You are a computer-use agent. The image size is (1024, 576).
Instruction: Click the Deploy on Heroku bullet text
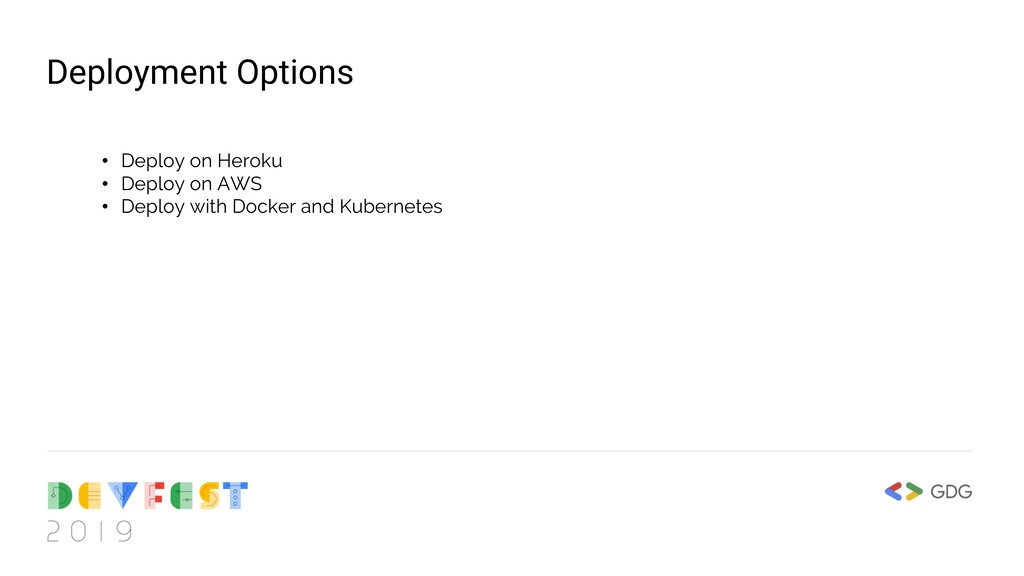[x=202, y=161]
